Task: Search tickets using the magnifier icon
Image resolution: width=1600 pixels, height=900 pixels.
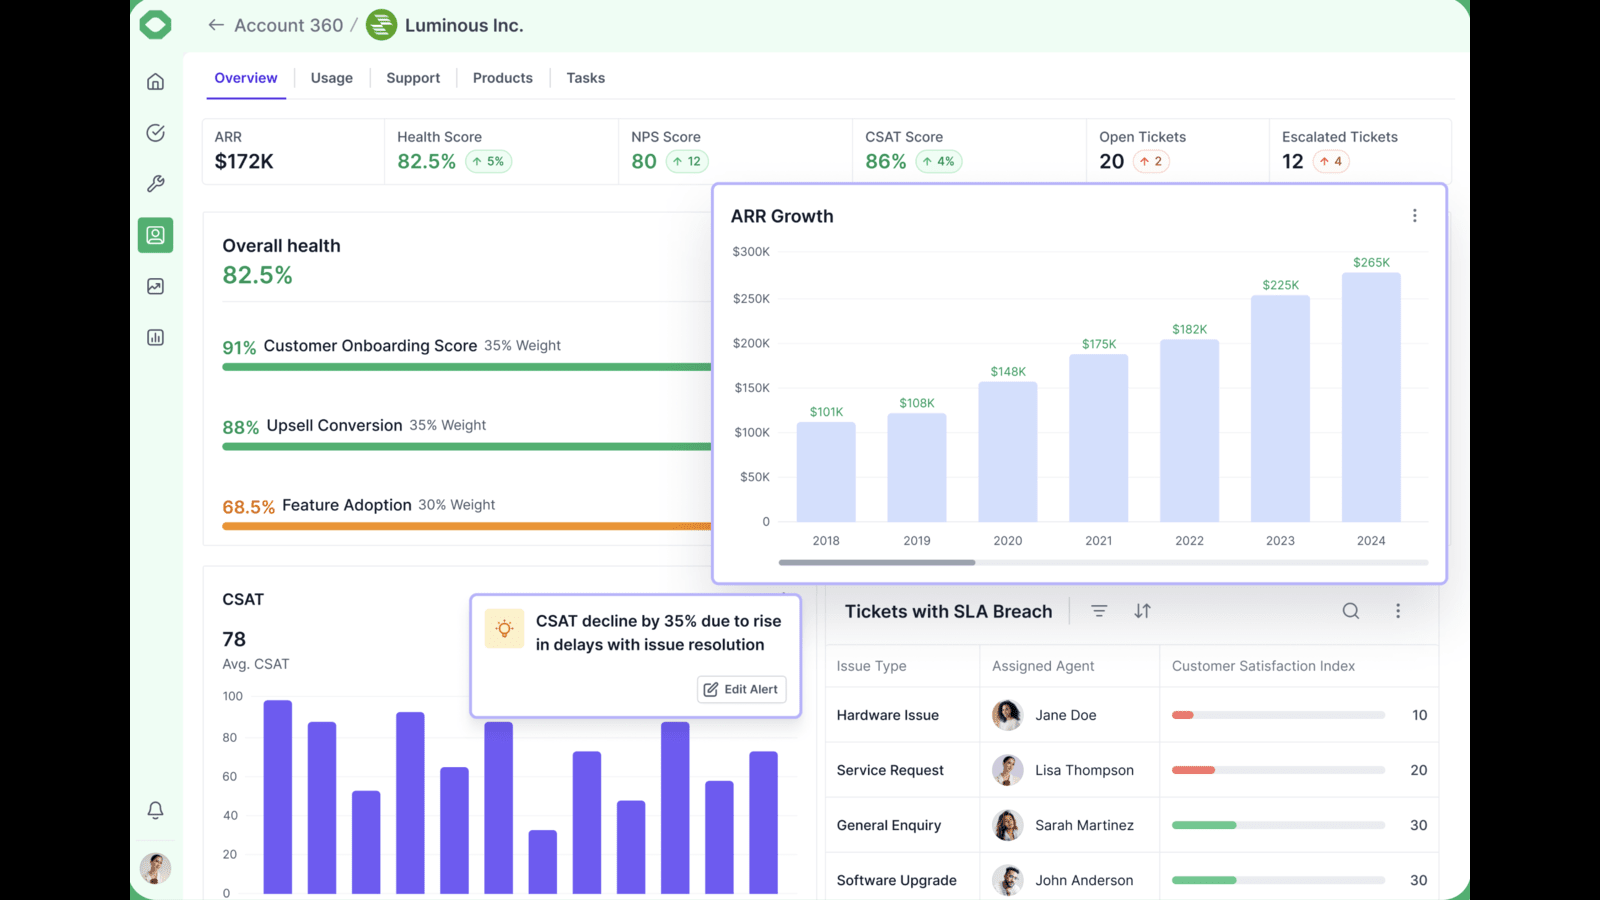Action: 1350,611
